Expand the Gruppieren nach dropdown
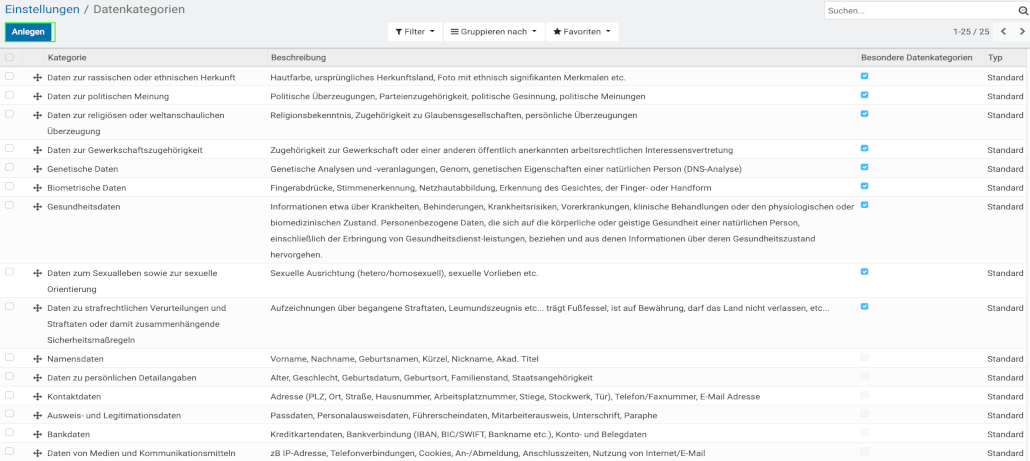The image size is (1030, 461). (x=493, y=32)
